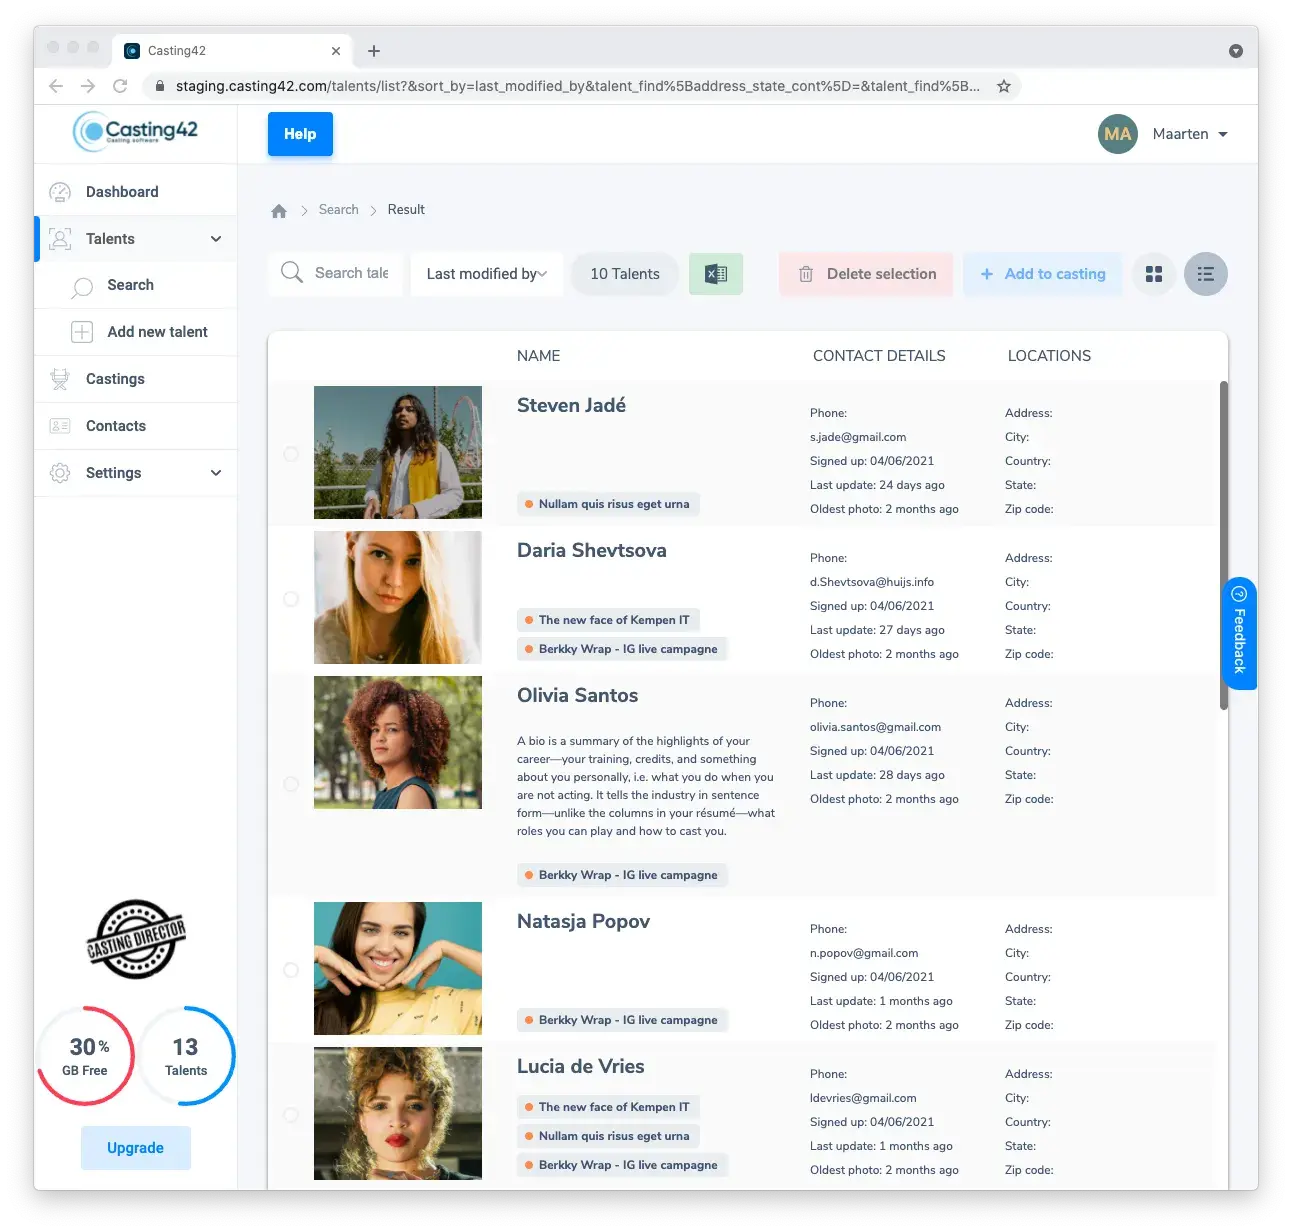Screen dimensions: 1292x1232
Task: Click the home breadcrumb icon
Action: (x=279, y=211)
